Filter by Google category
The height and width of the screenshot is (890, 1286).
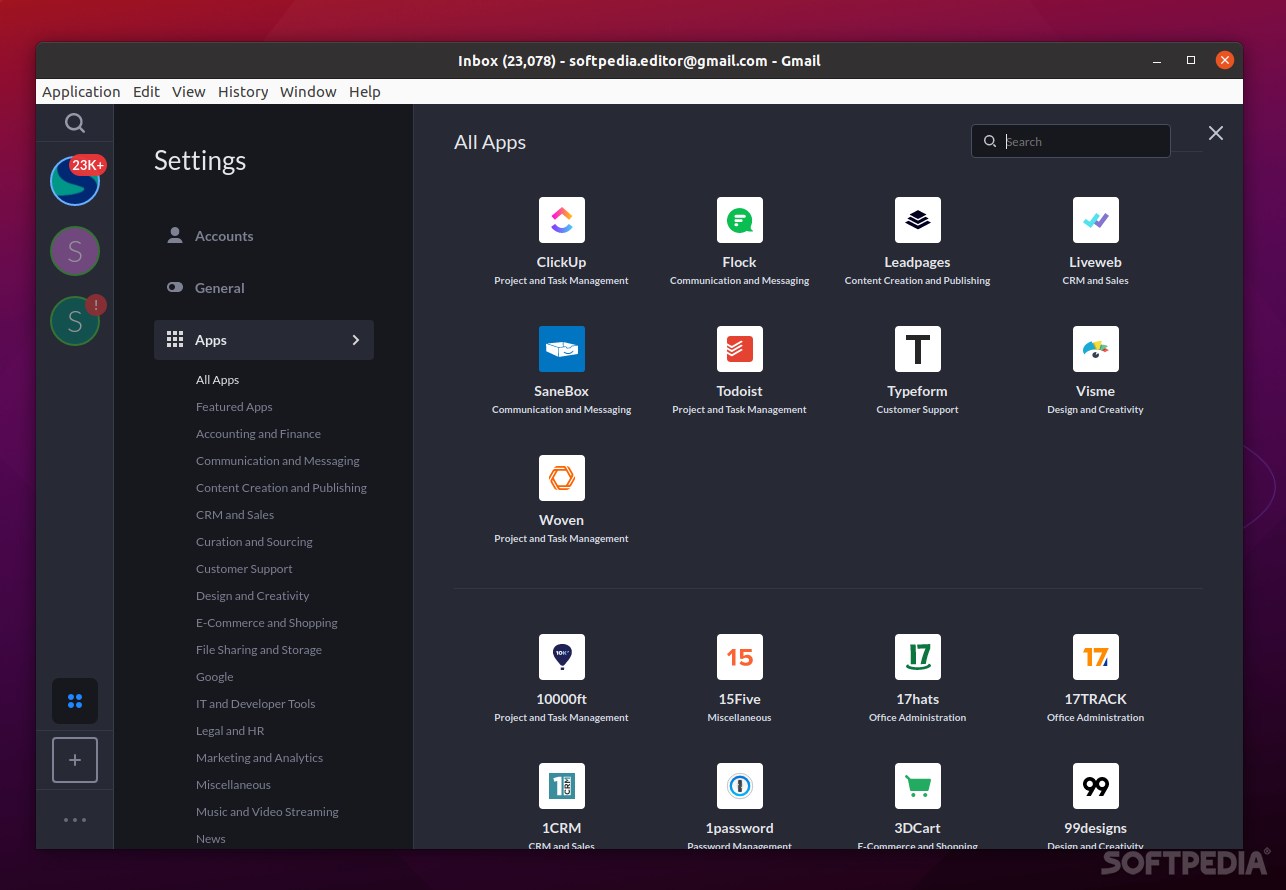pos(215,677)
